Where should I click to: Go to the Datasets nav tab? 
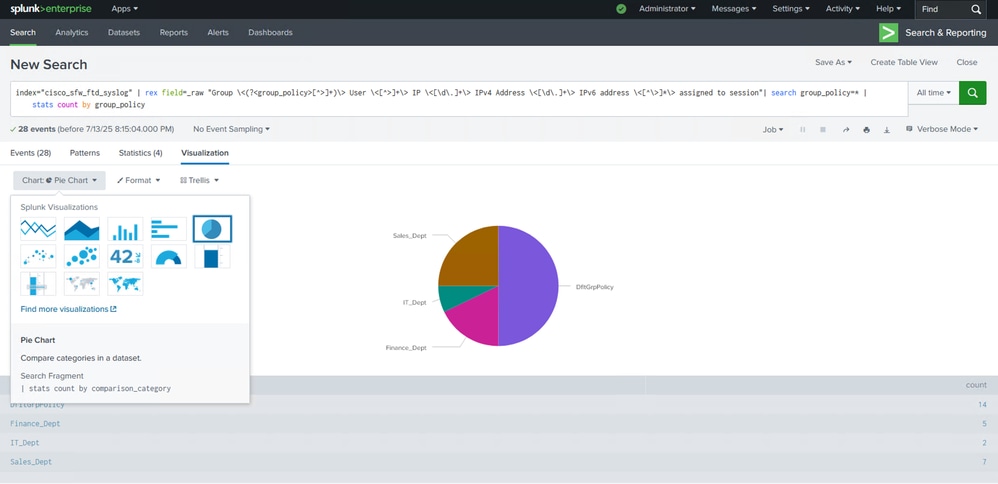pyautogui.click(x=124, y=32)
